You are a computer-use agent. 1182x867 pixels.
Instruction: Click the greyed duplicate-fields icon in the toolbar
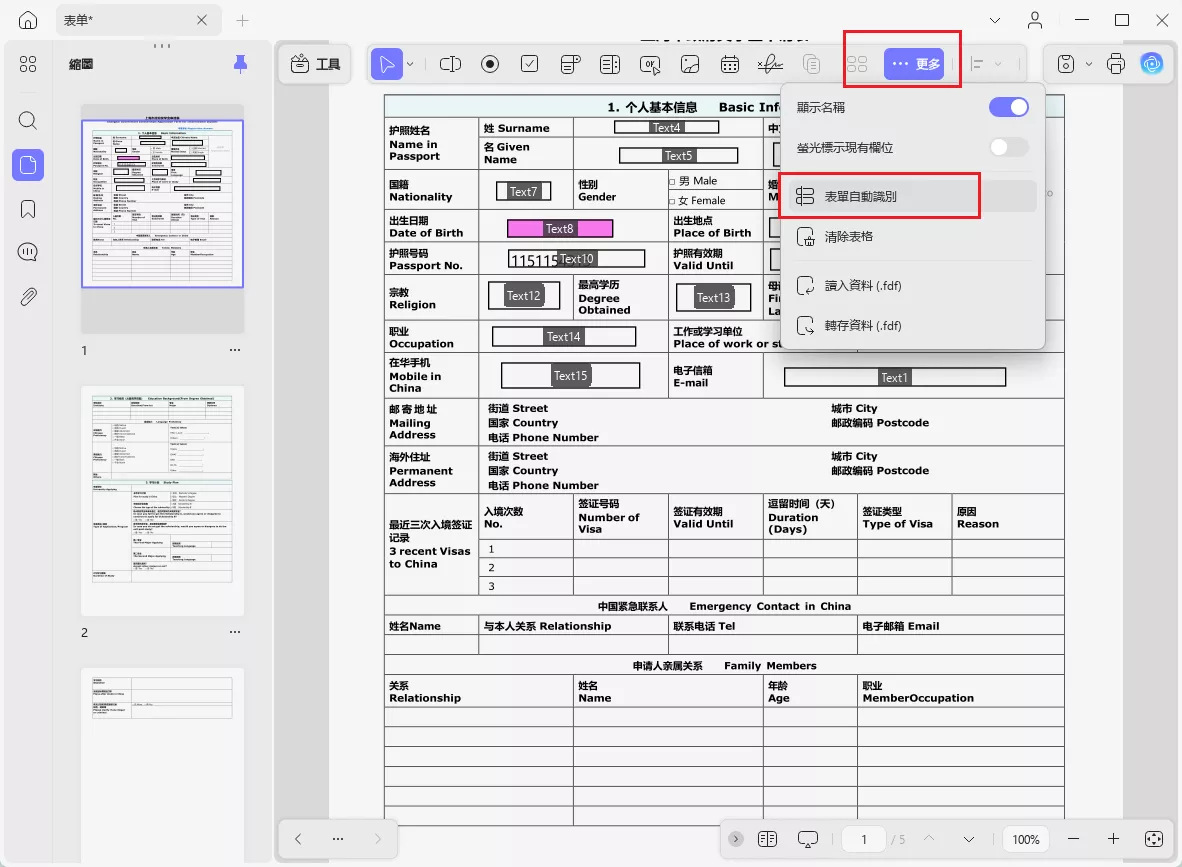click(811, 64)
